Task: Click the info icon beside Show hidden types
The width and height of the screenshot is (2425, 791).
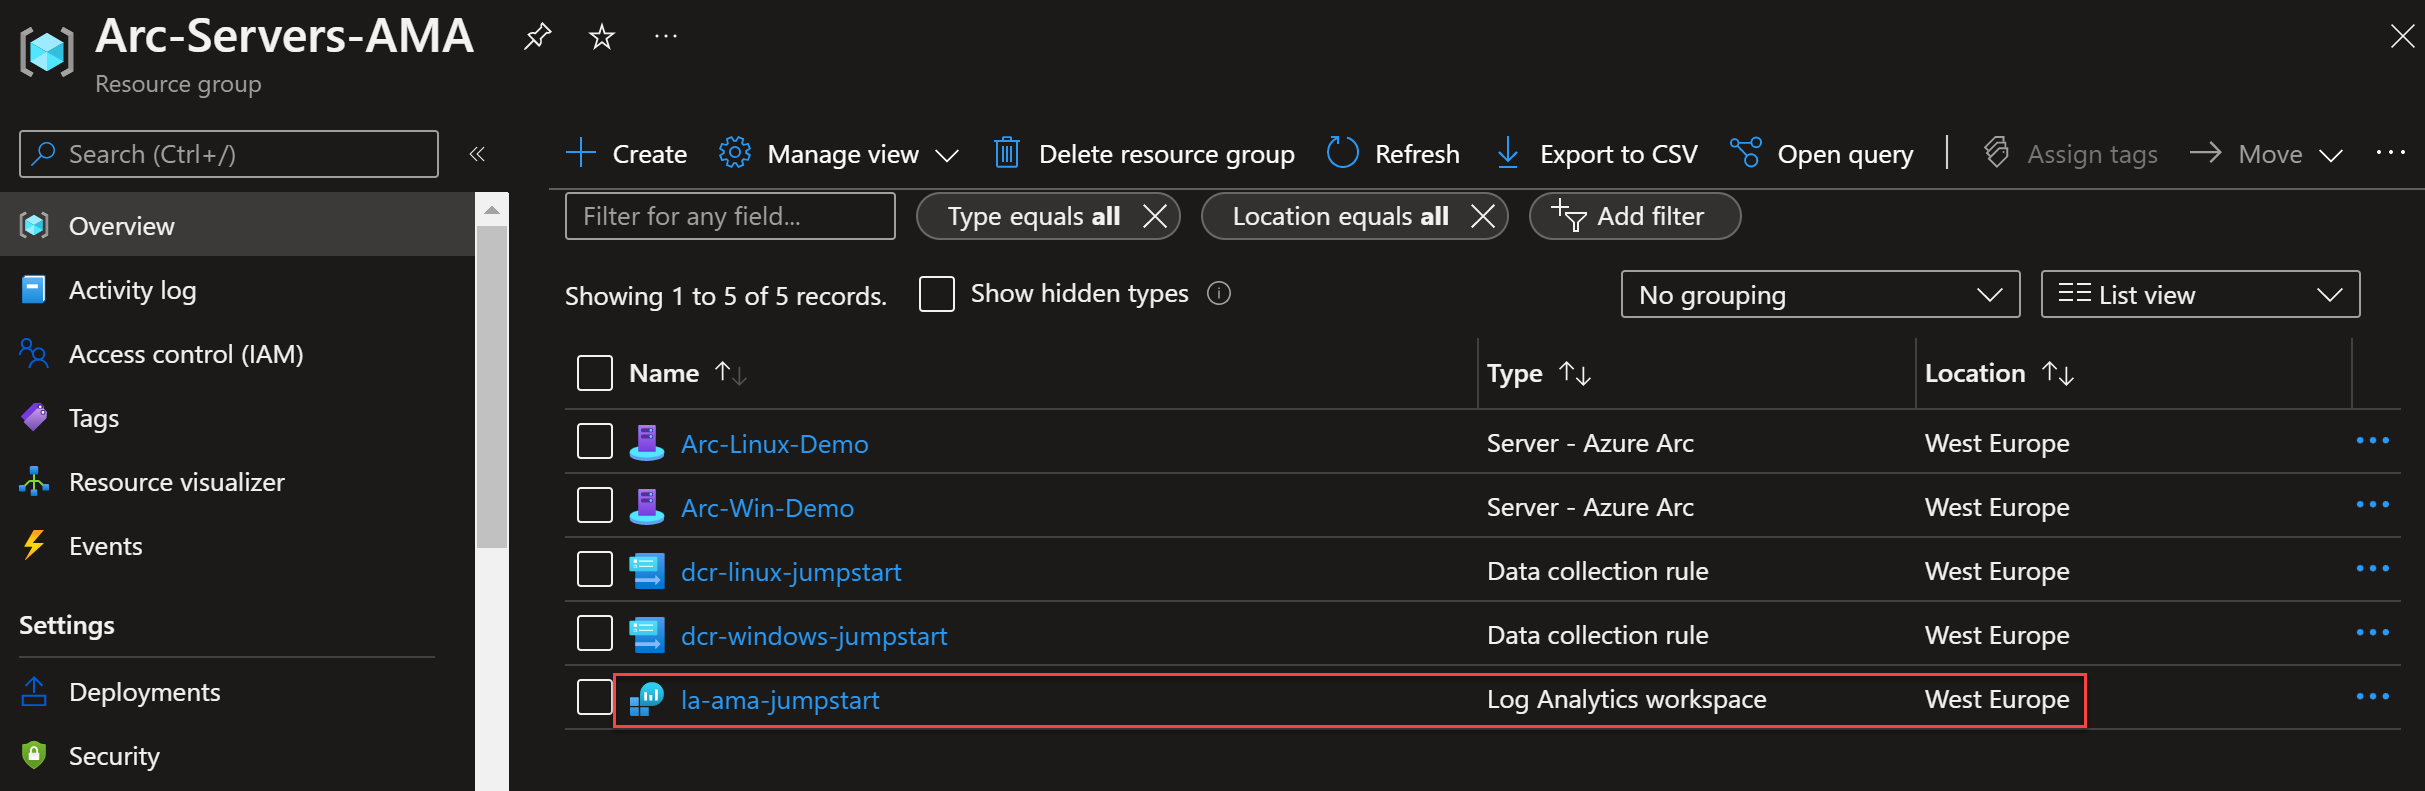Action: pos(1218,293)
